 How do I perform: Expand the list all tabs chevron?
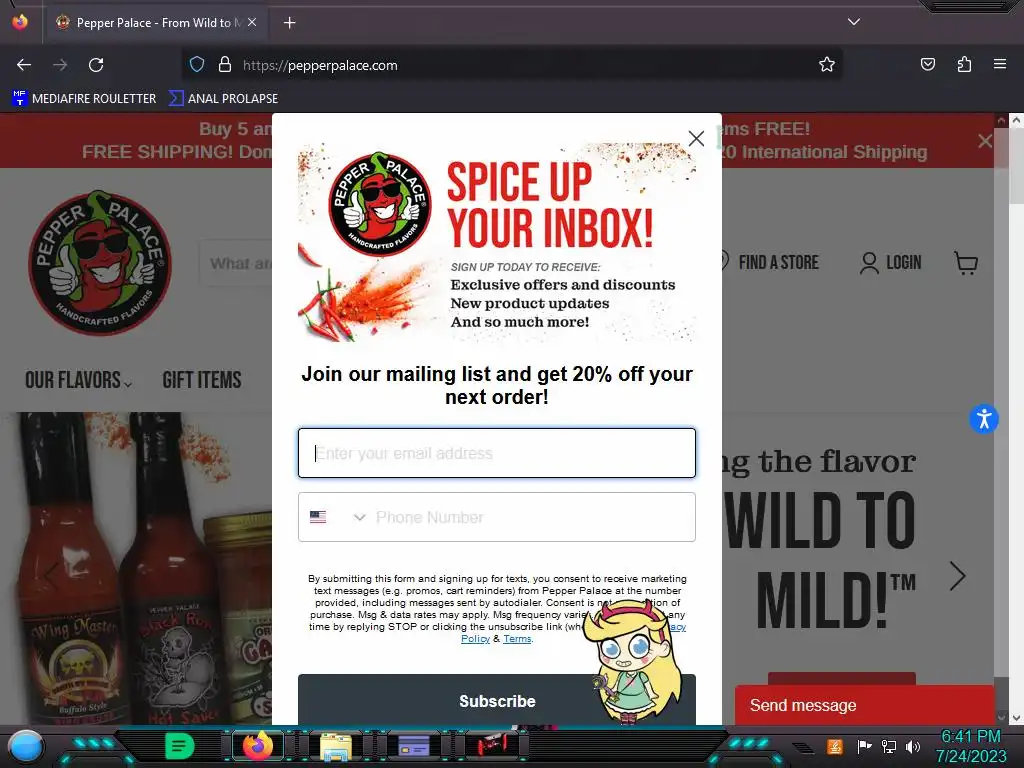pos(854,22)
